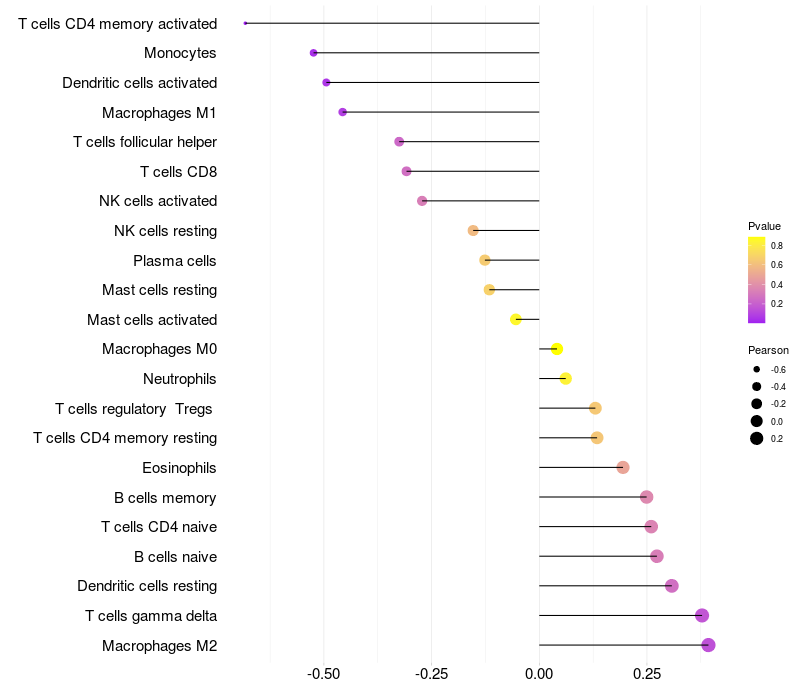Click the 0.25 x-axis tick label

647,674
